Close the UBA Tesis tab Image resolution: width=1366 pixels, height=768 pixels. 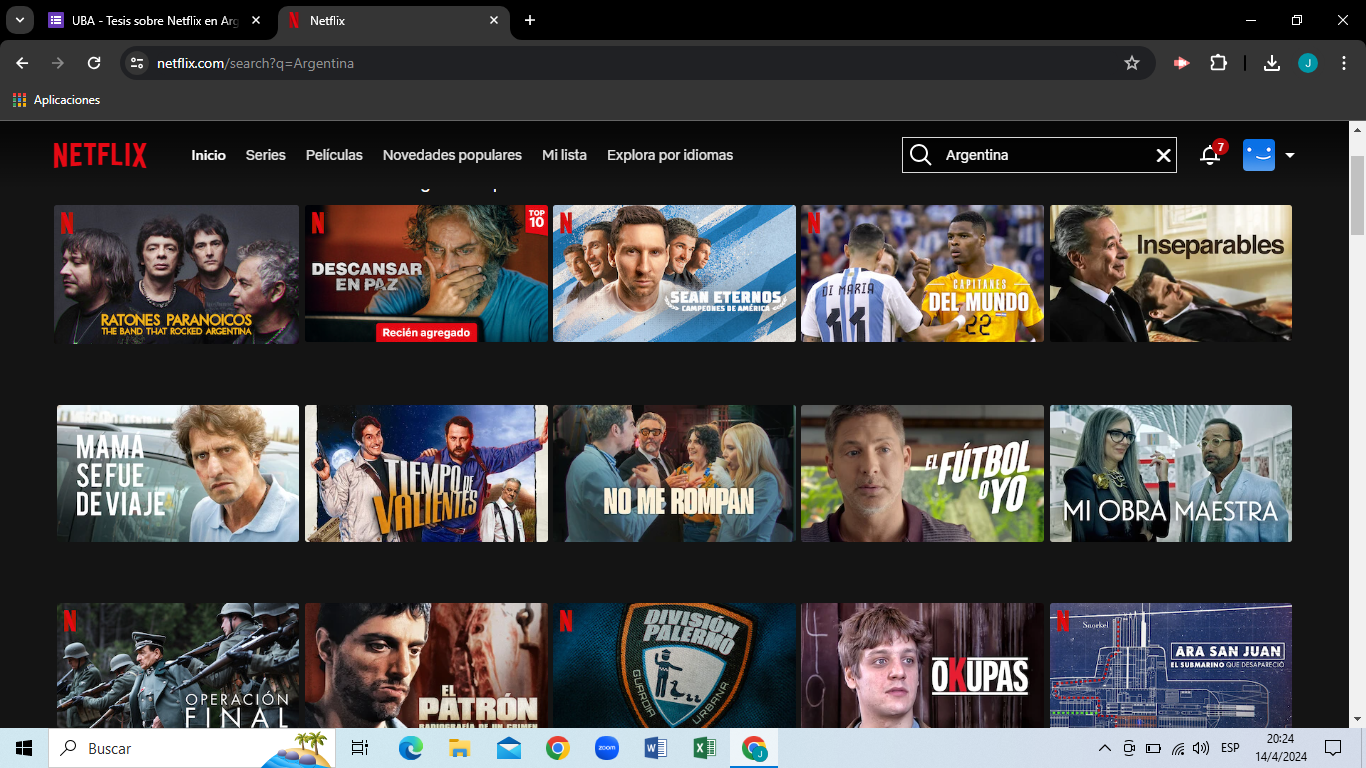point(257,20)
